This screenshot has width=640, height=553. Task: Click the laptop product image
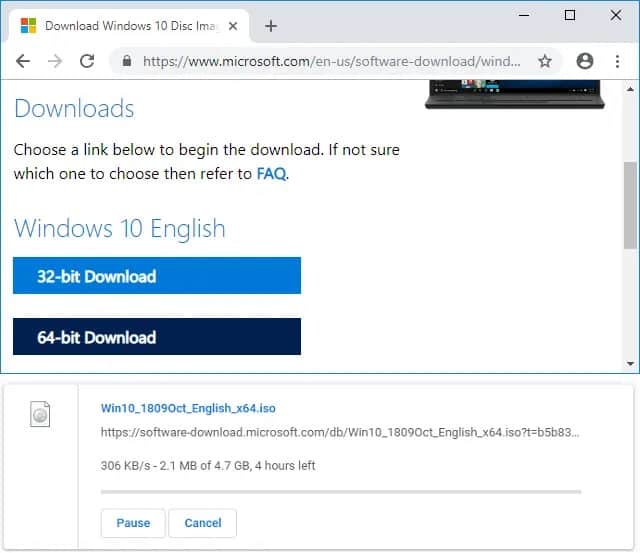(515, 95)
